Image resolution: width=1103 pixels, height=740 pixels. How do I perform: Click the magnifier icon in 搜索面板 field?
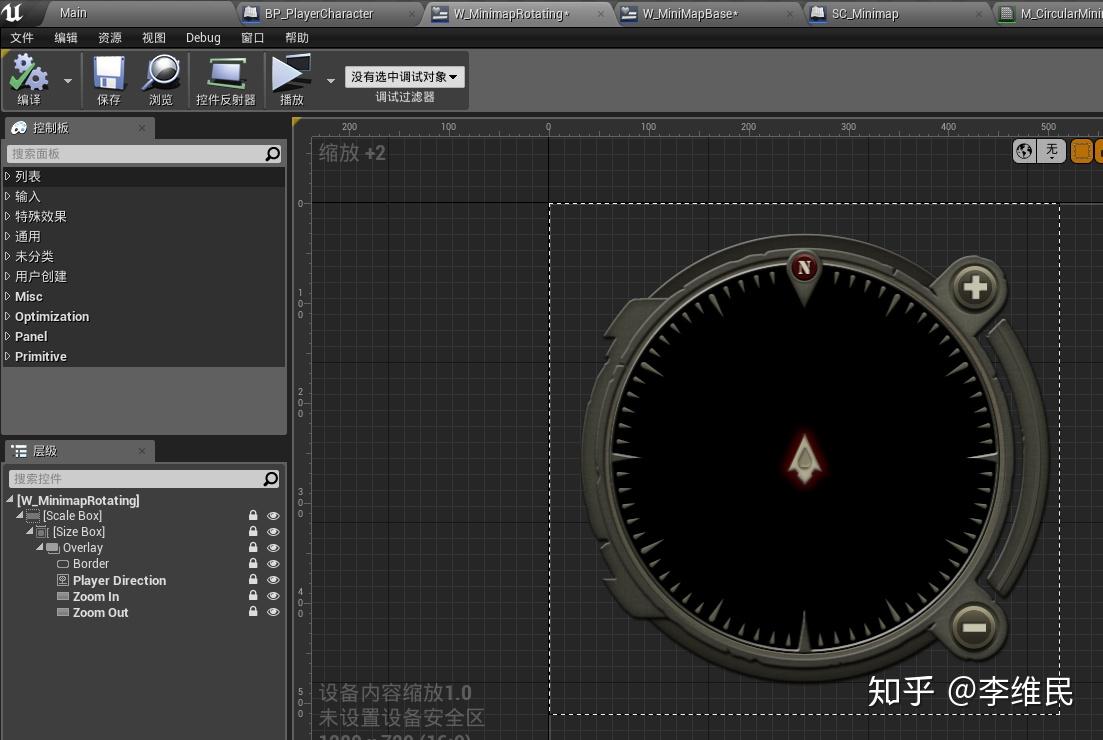pyautogui.click(x=271, y=154)
